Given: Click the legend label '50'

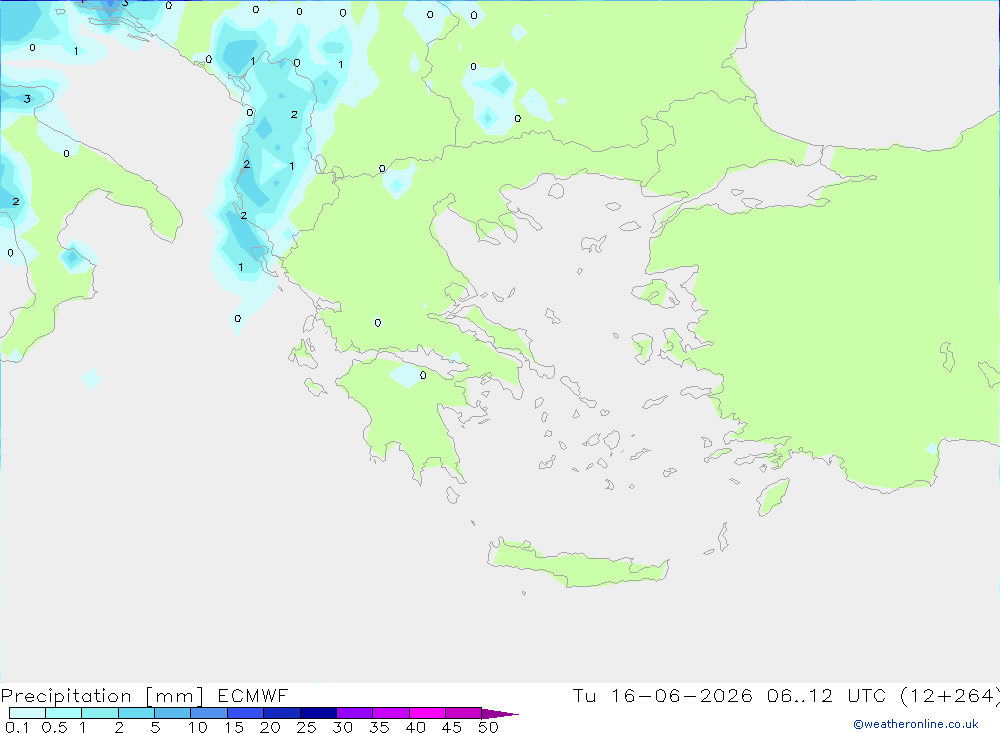Looking at the screenshot, I should [x=488, y=727].
